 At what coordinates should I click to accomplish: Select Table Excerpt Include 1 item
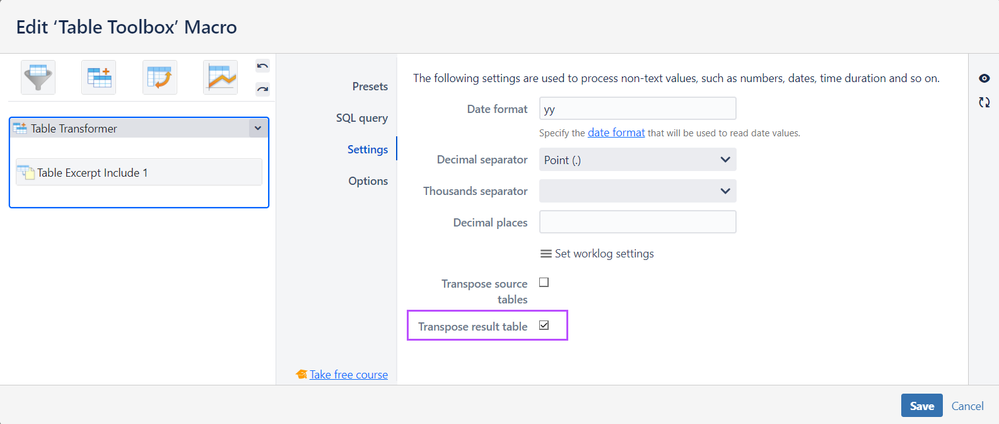point(139,173)
